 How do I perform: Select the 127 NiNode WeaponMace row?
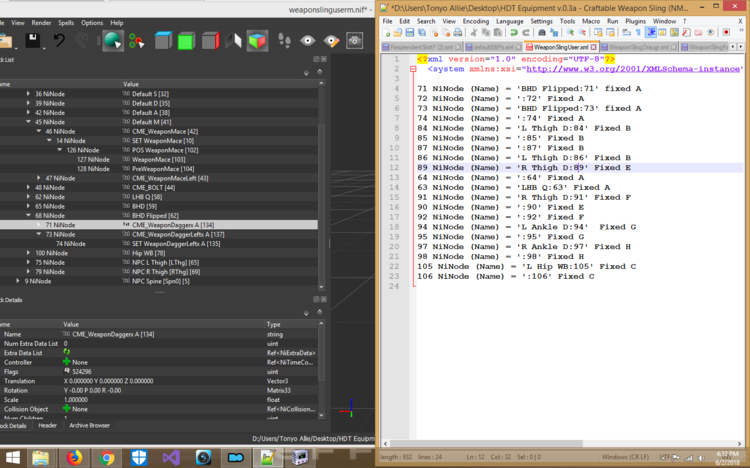pos(159,159)
